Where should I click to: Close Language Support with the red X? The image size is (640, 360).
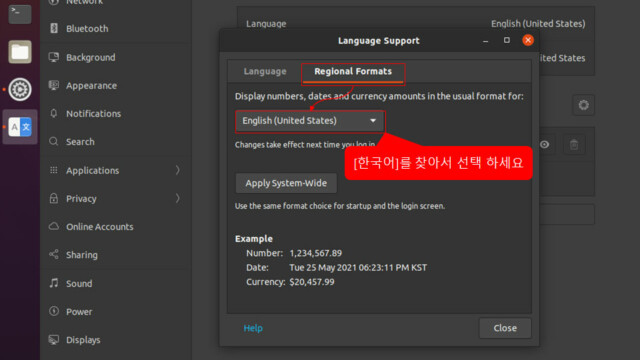(528, 40)
